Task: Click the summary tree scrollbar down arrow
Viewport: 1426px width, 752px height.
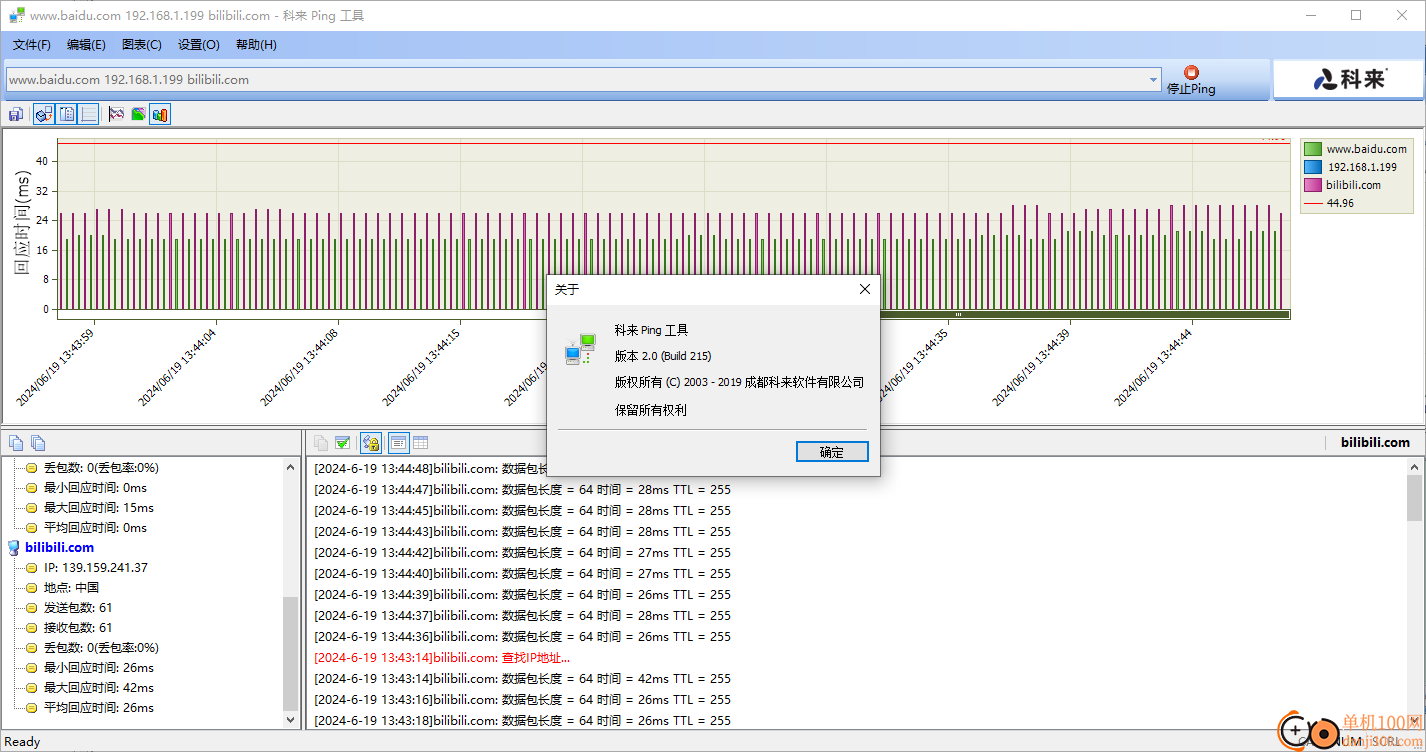Action: pos(291,720)
